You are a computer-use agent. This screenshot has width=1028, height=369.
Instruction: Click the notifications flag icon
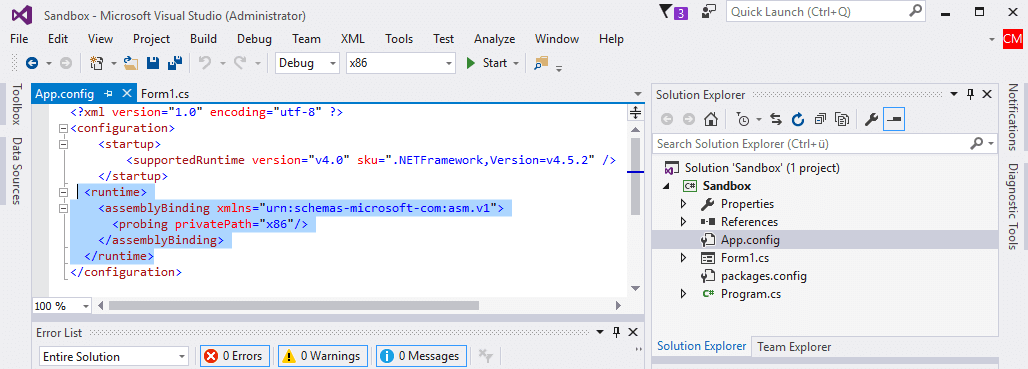(x=667, y=11)
